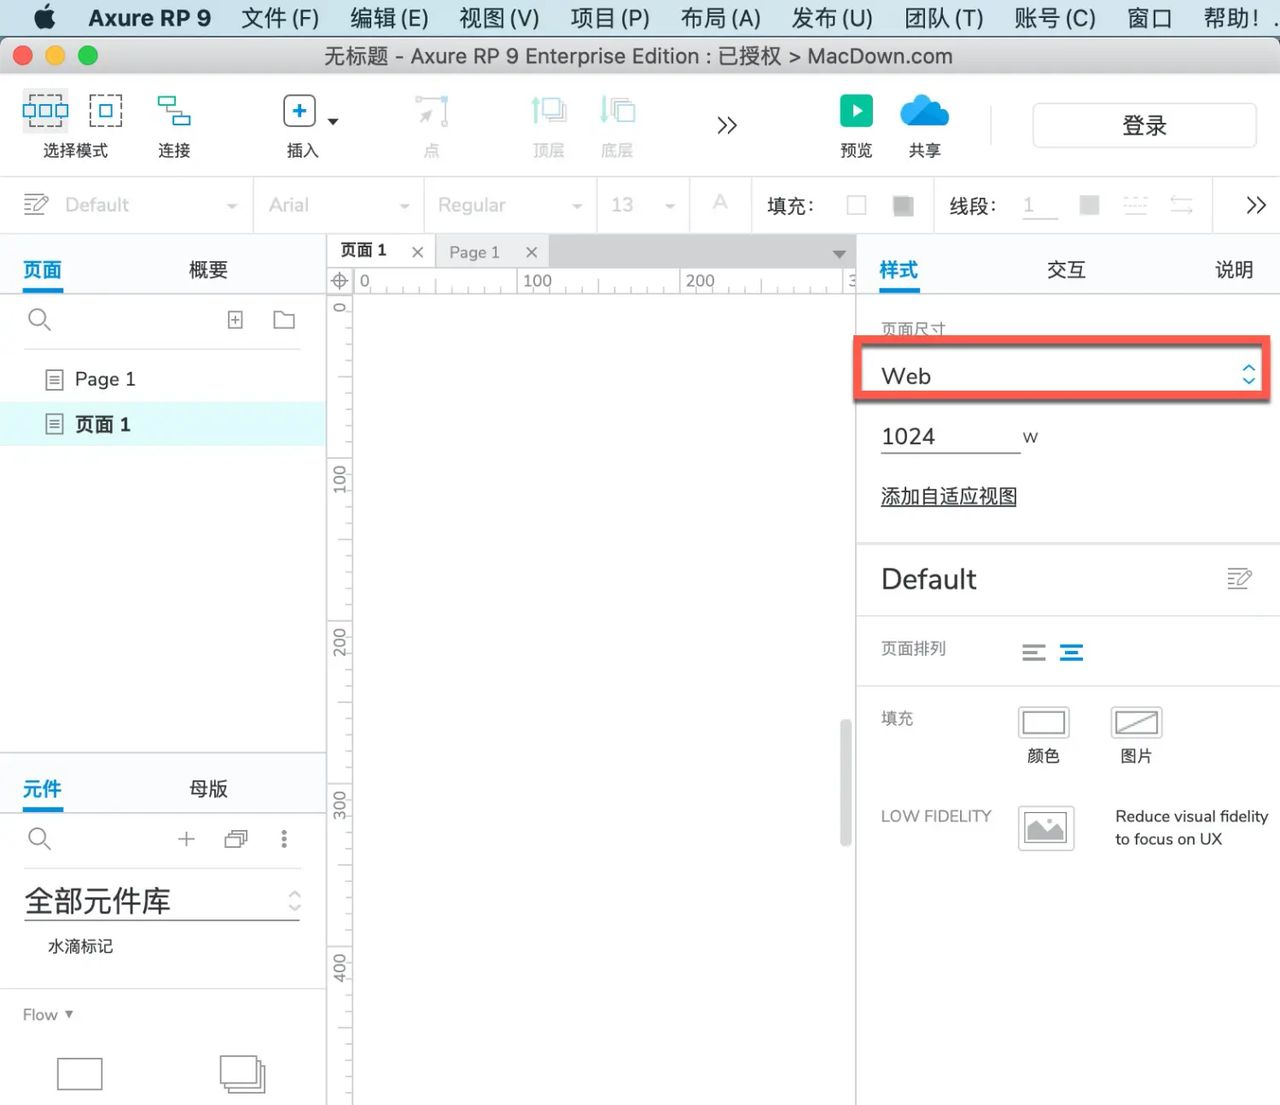Activate the selection mode tool icon
Image resolution: width=1280 pixels, height=1105 pixels.
pos(46,110)
